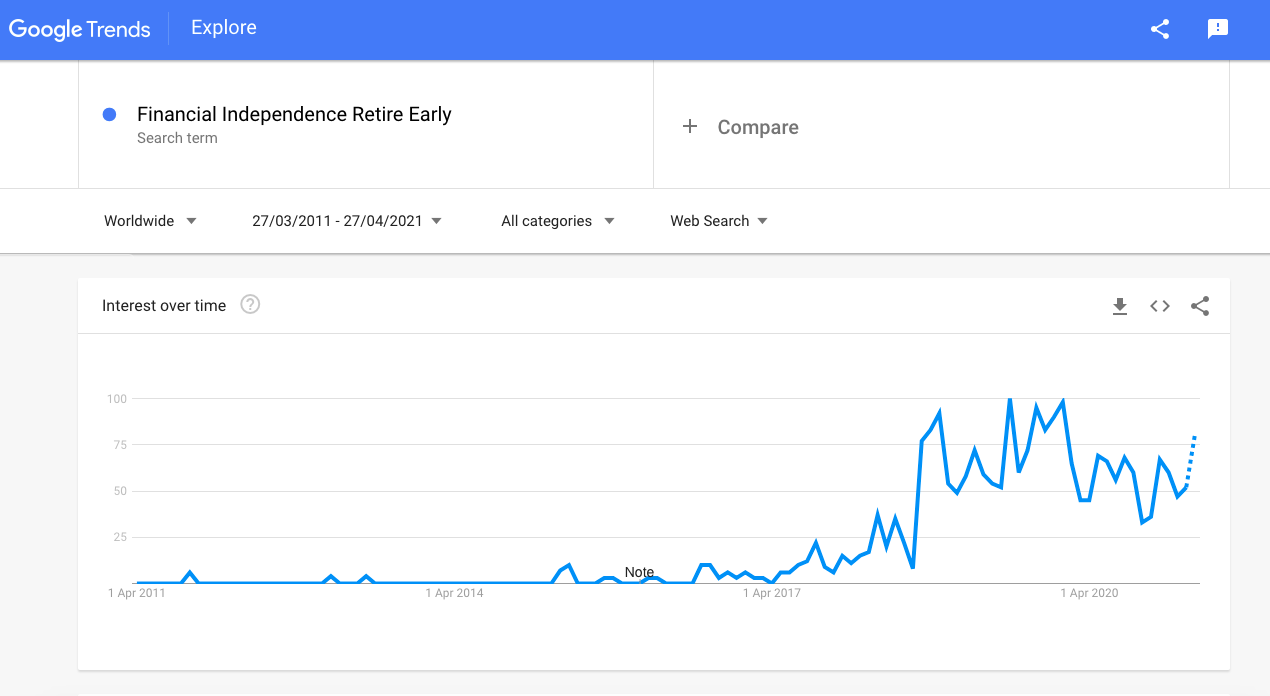Open the Web Search type dropdown
The height and width of the screenshot is (696, 1270).
pos(719,221)
